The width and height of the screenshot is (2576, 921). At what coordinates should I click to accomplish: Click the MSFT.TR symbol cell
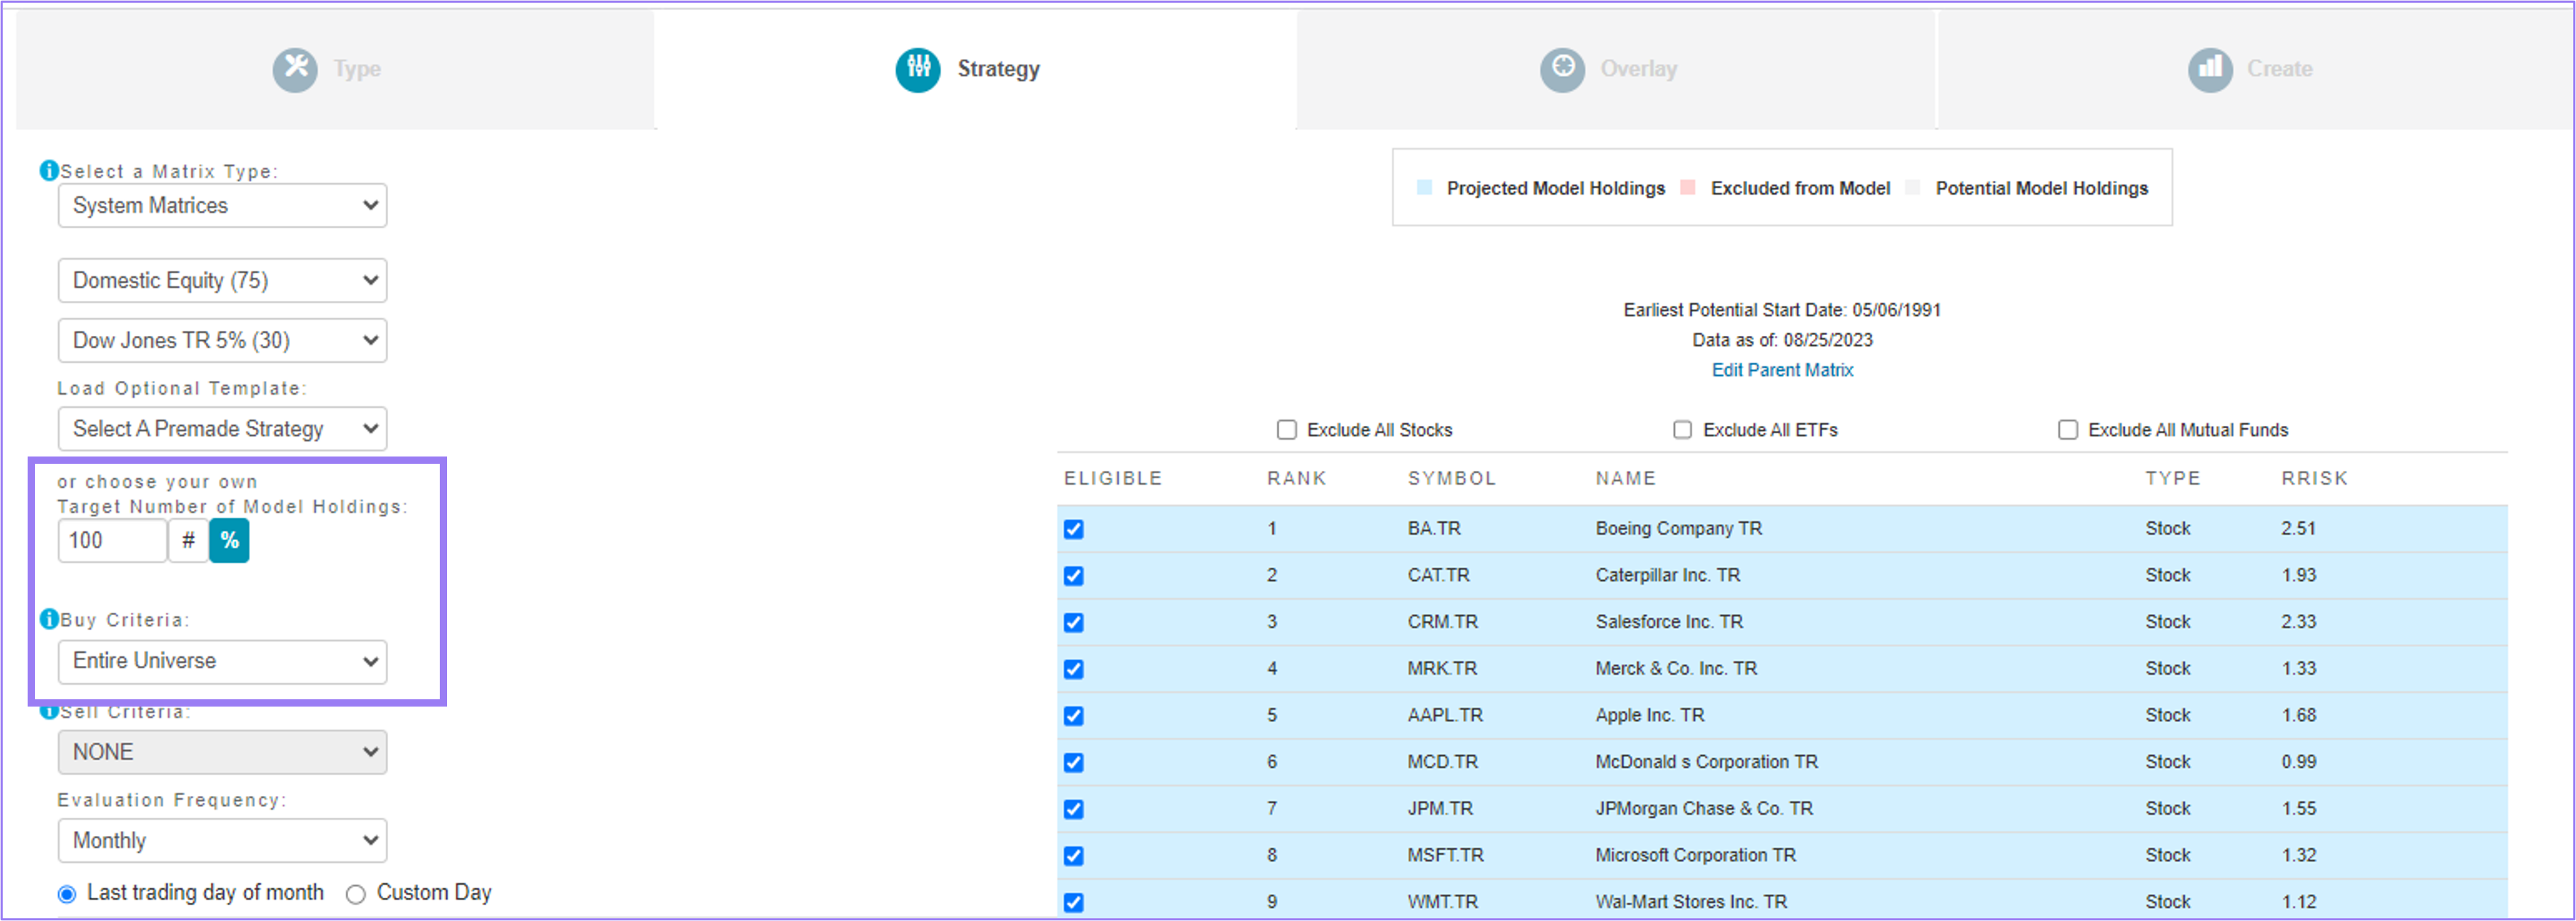(x=1446, y=855)
